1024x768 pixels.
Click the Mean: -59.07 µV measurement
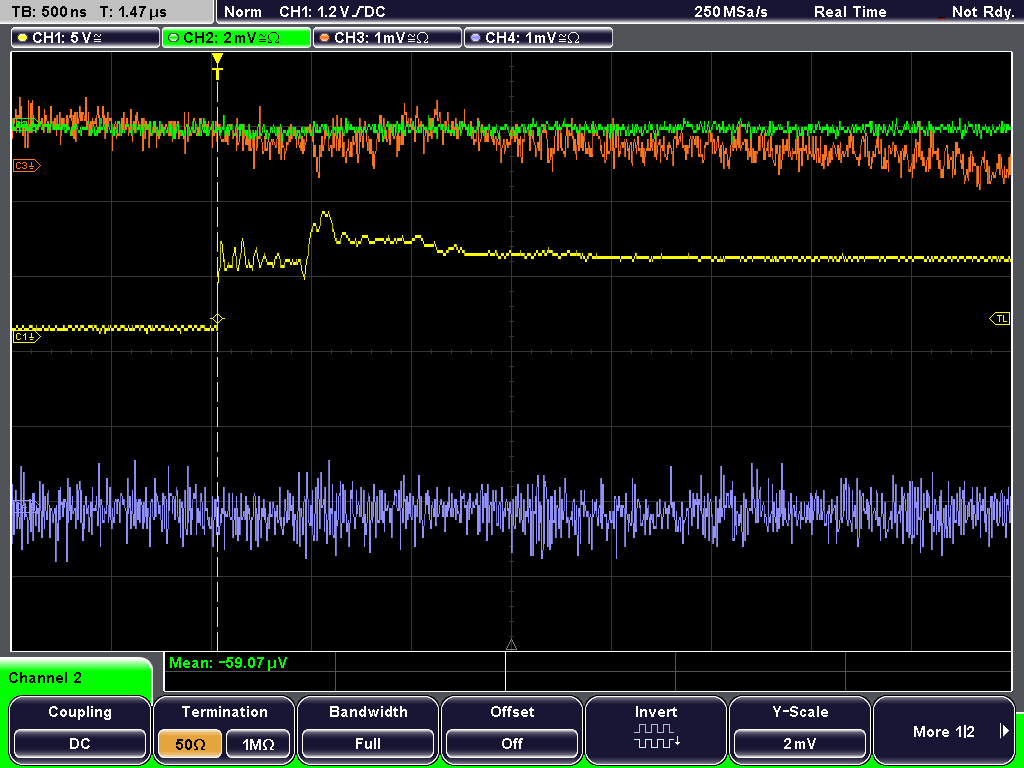tap(227, 663)
